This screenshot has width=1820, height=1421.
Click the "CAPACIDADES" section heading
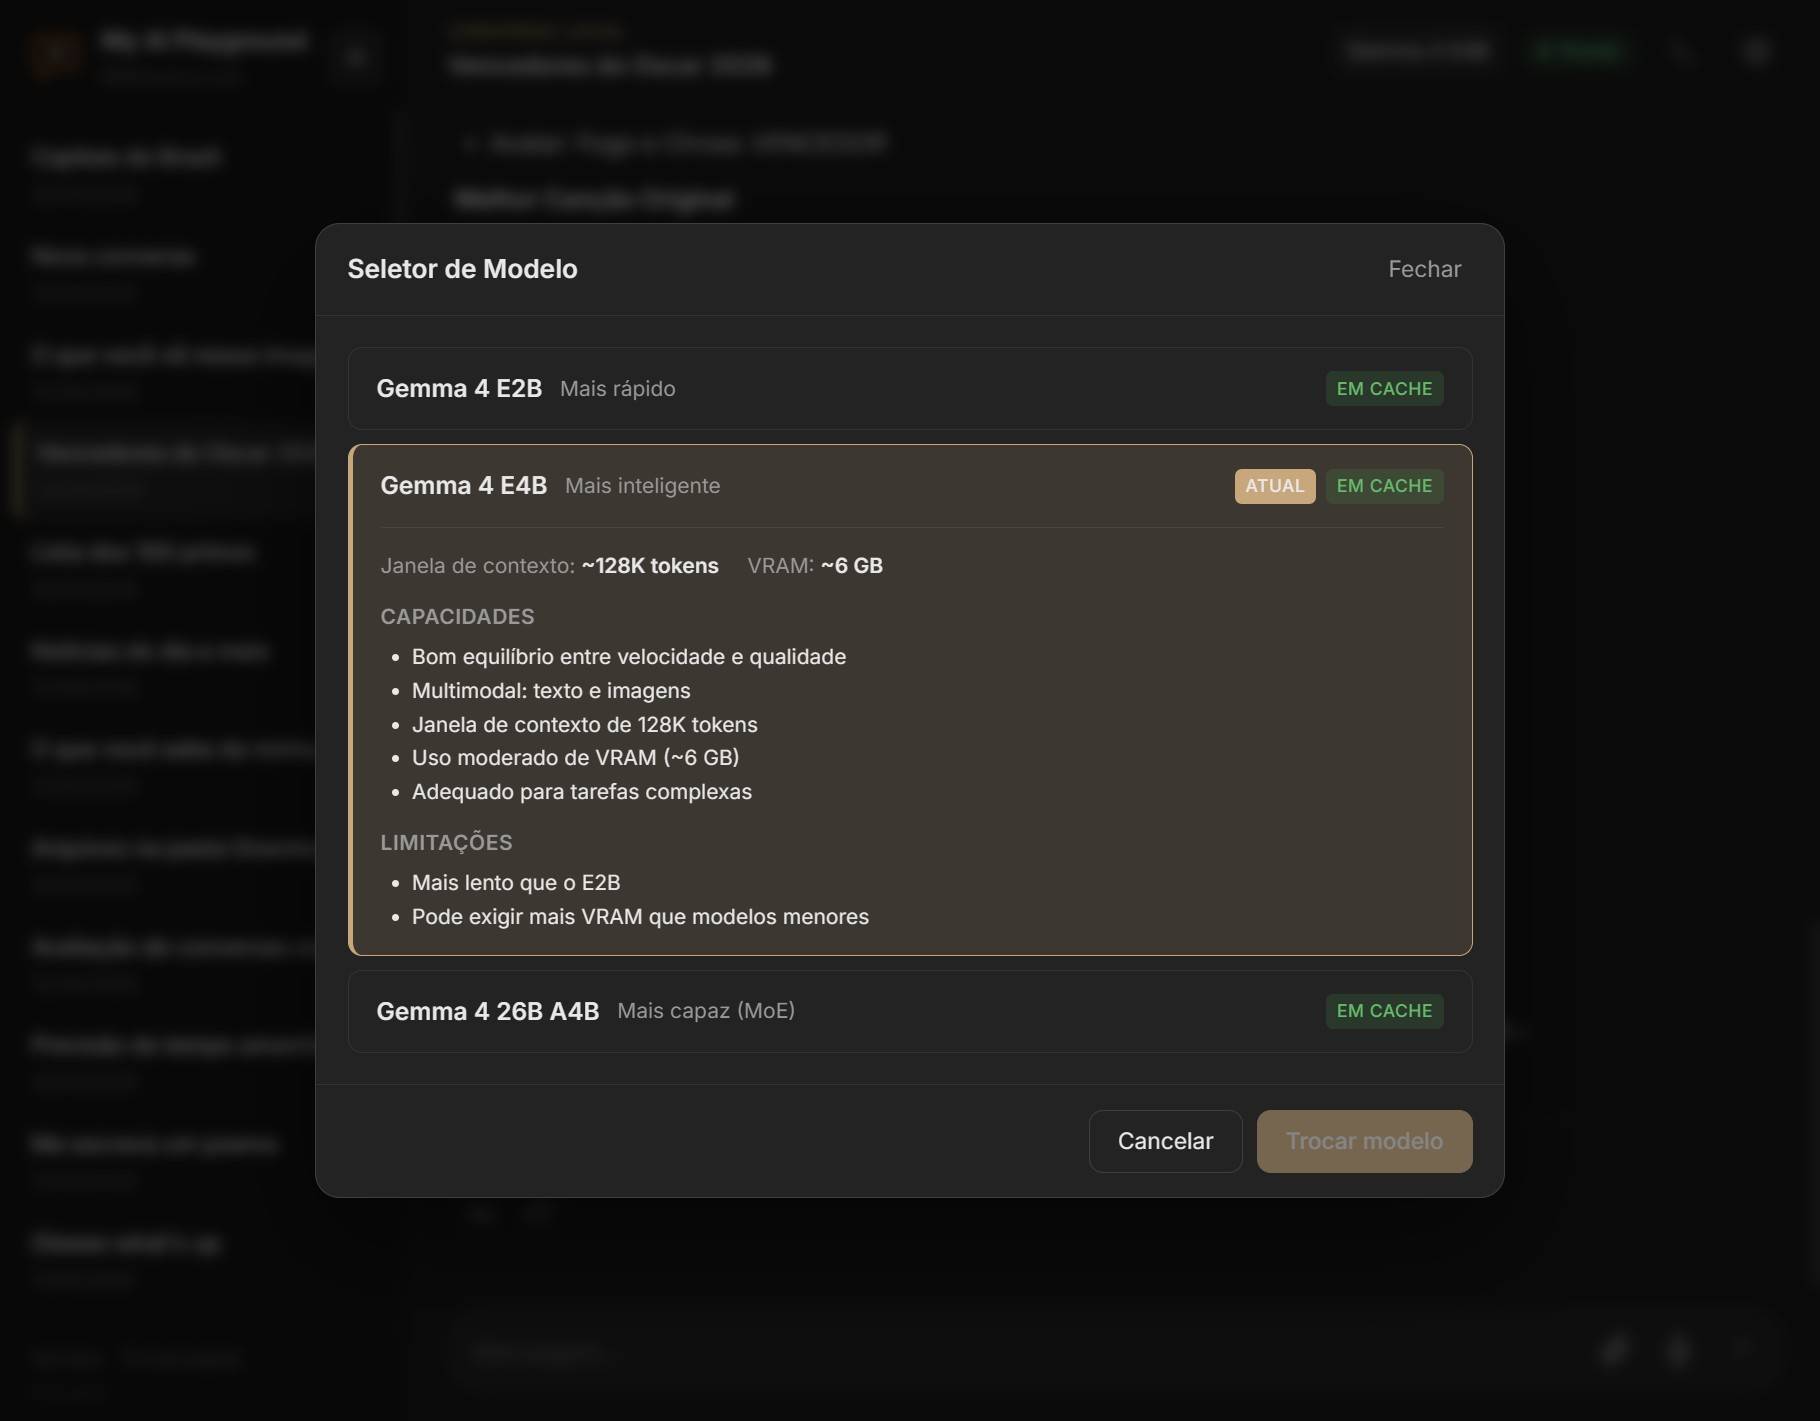(457, 617)
